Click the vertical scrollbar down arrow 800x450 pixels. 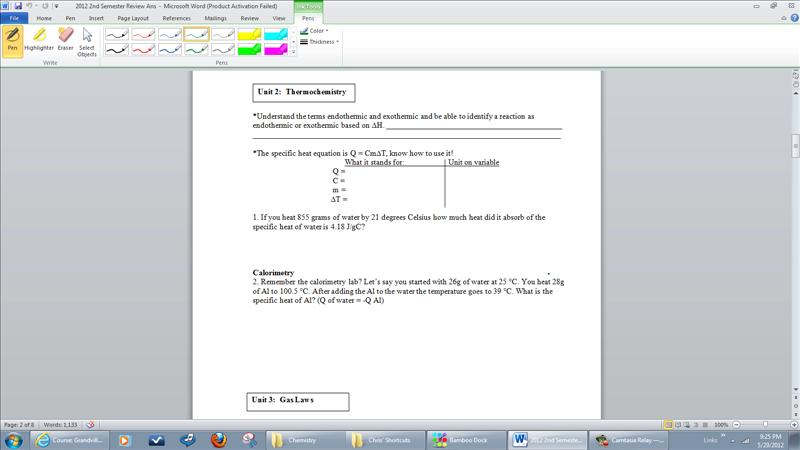pyautogui.click(x=795, y=390)
